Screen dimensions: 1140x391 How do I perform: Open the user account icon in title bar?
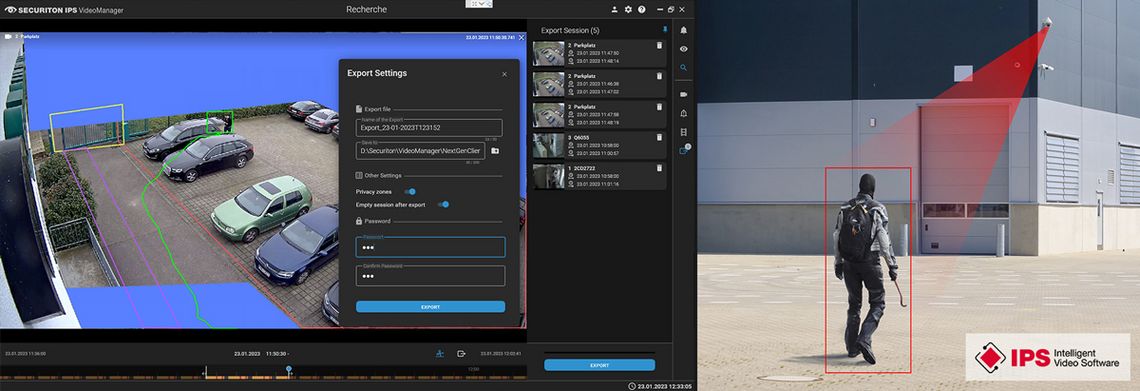coord(614,9)
